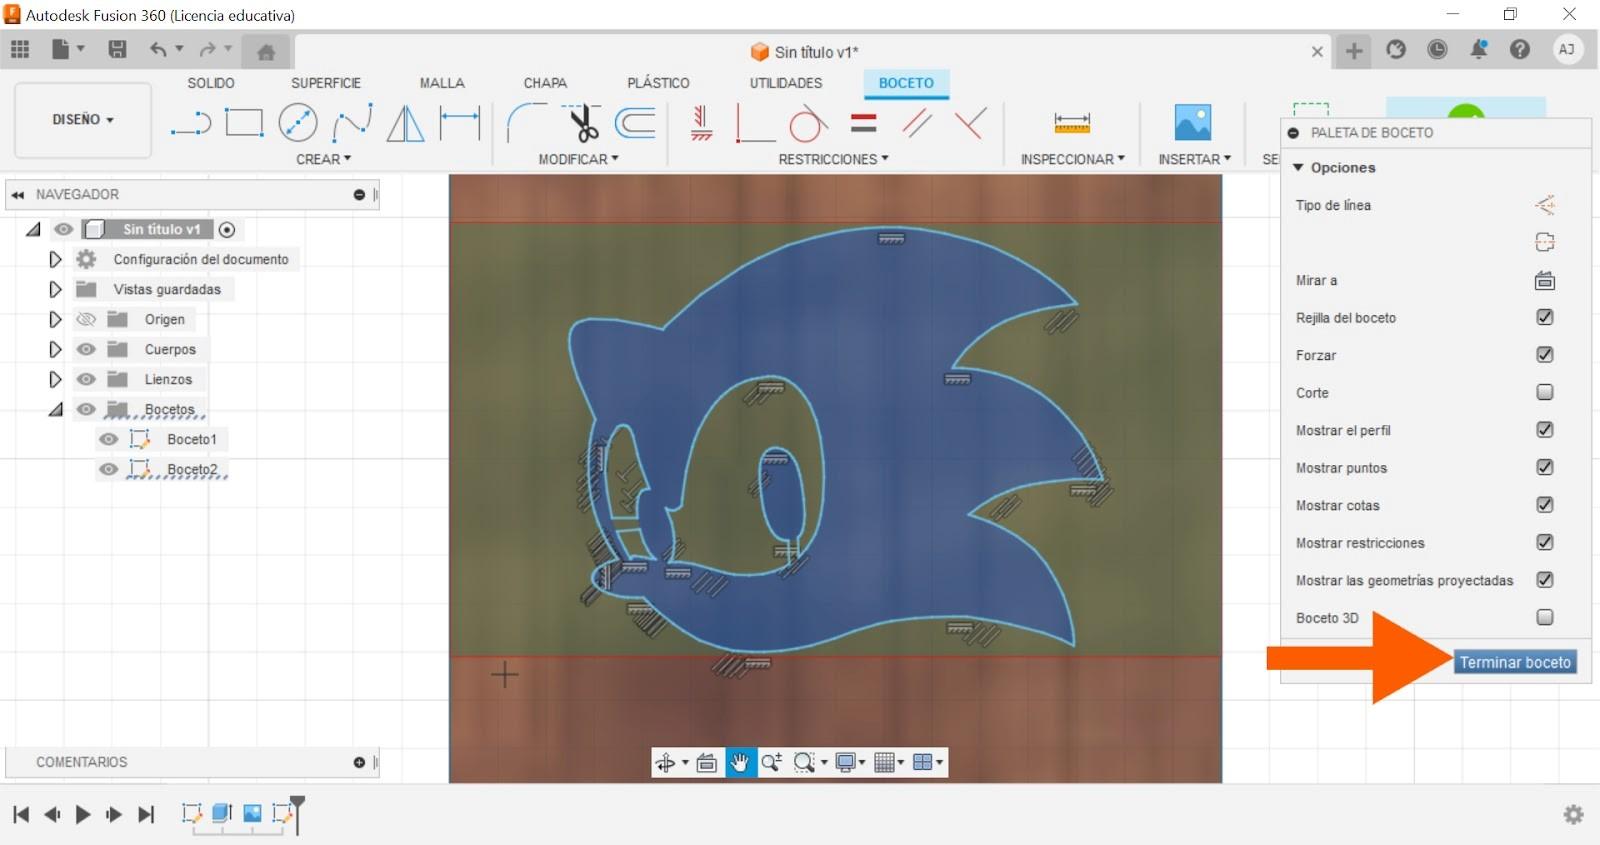This screenshot has height=845, width=1600.
Task: Toggle Mostrar cotas checkbox
Action: pos(1545,505)
